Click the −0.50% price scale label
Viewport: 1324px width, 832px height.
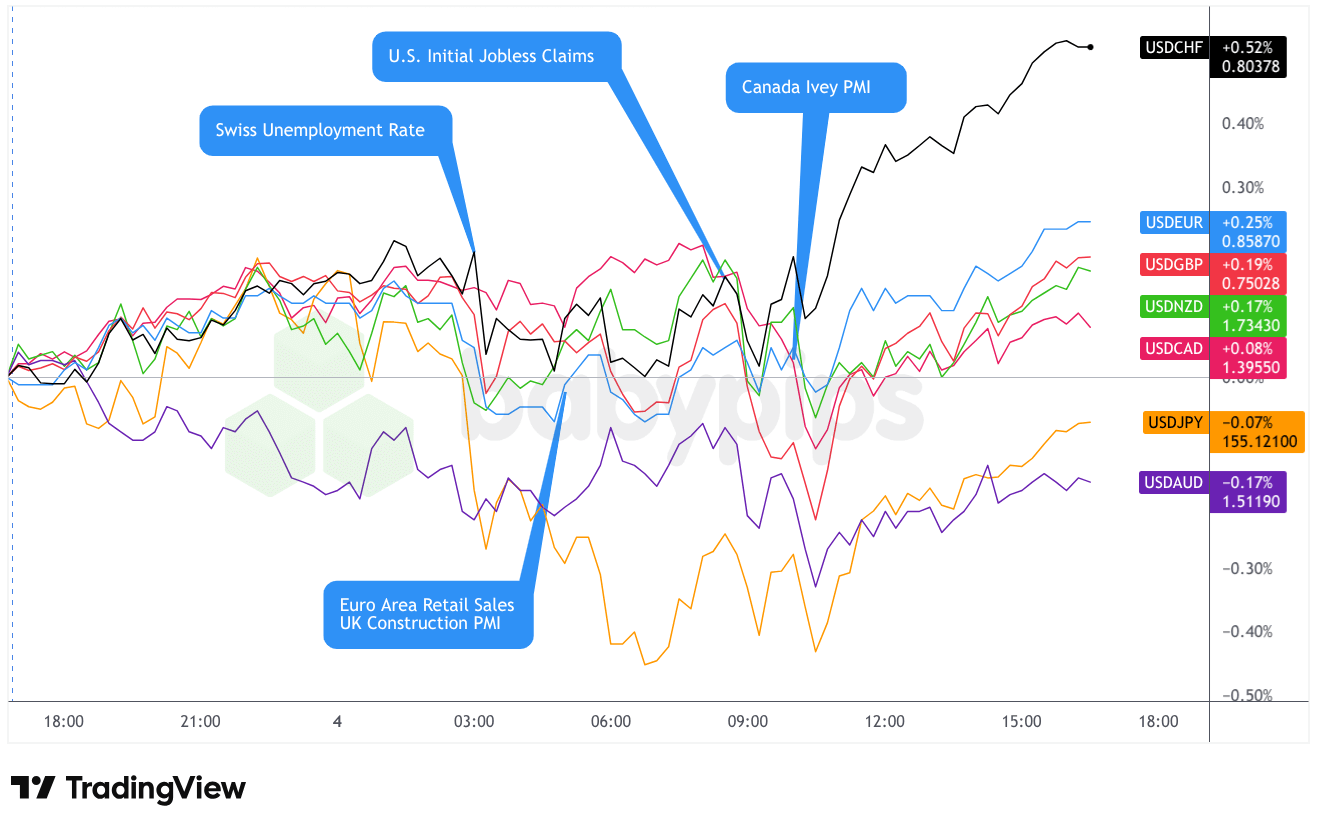pyautogui.click(x=1244, y=696)
